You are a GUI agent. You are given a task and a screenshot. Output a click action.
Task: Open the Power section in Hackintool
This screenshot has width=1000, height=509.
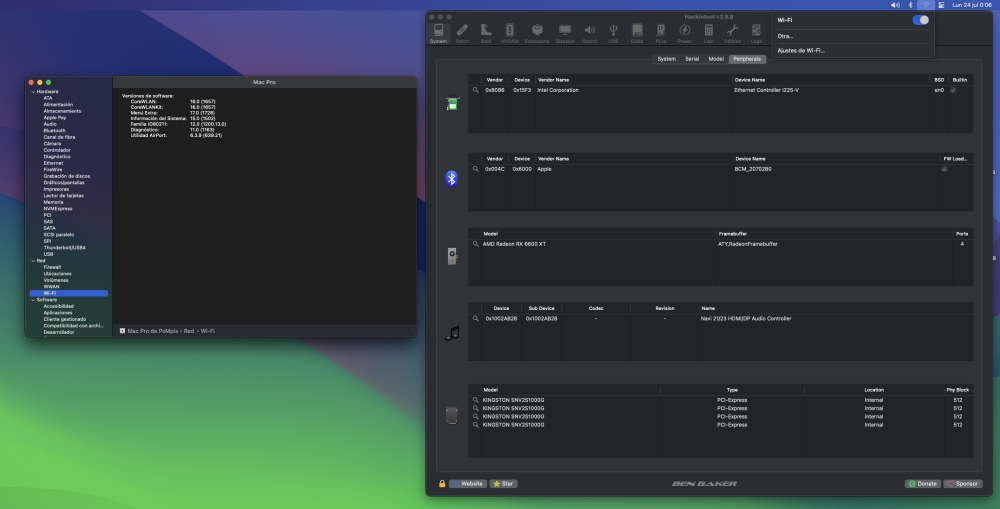(x=684, y=34)
